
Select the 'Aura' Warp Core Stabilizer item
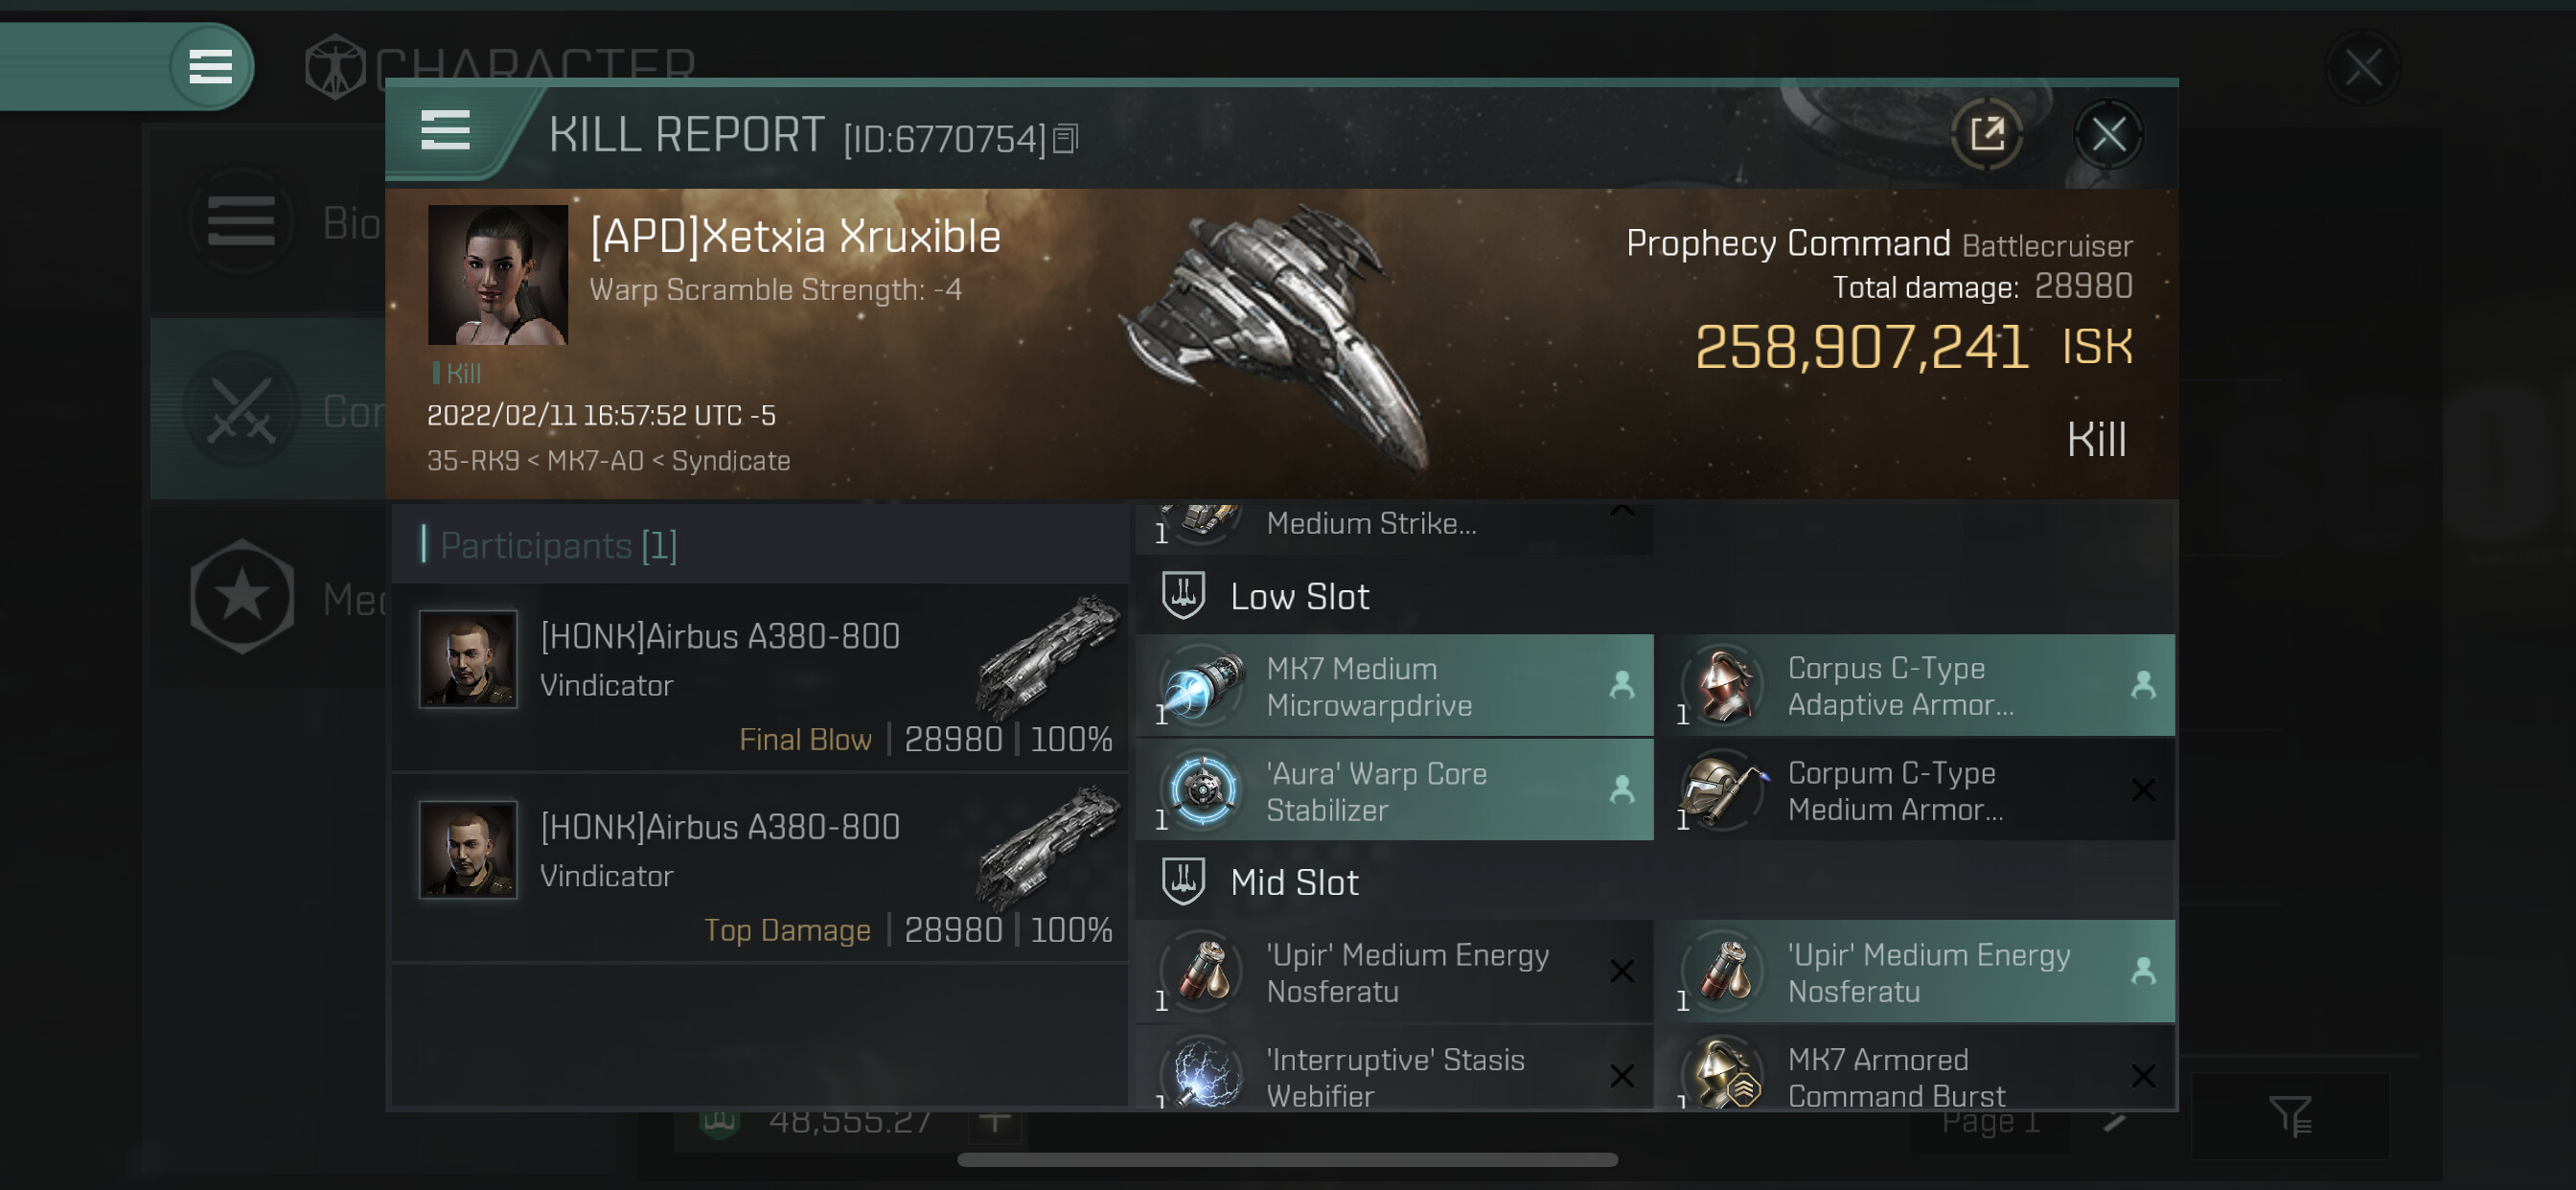coord(1394,791)
